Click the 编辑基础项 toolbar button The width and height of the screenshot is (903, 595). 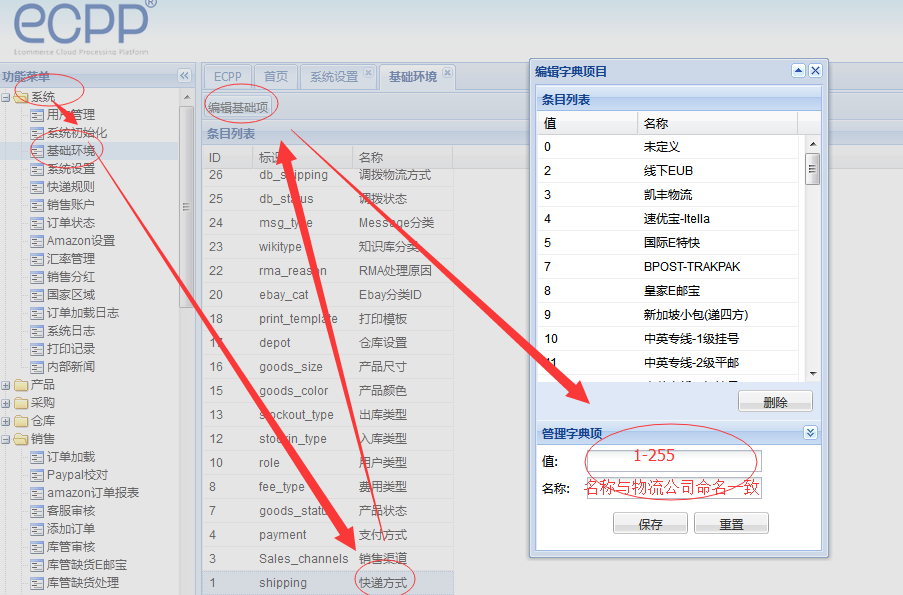(238, 107)
